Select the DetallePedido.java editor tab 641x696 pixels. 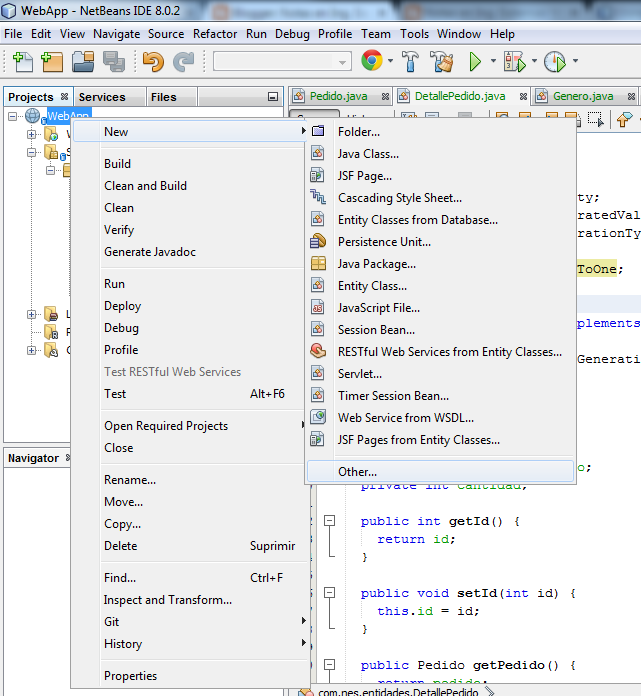(x=460, y=96)
